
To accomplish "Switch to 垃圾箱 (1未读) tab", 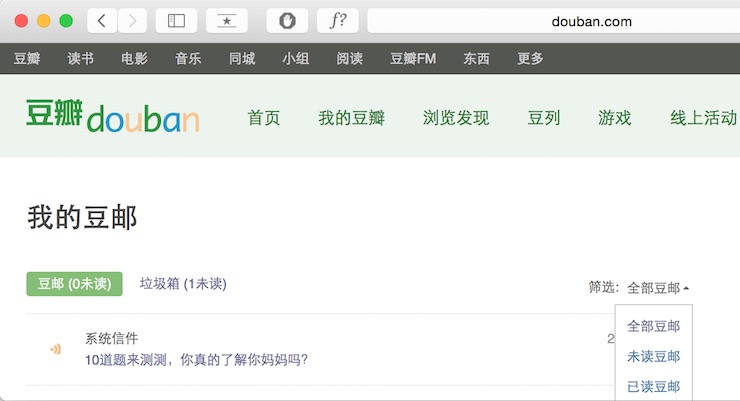I will pos(183,284).
